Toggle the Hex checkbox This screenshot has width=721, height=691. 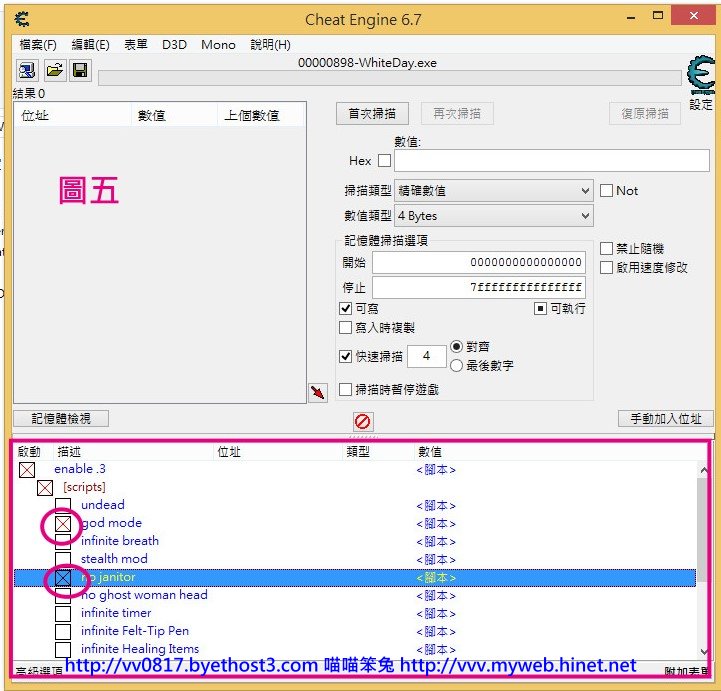pyautogui.click(x=384, y=160)
